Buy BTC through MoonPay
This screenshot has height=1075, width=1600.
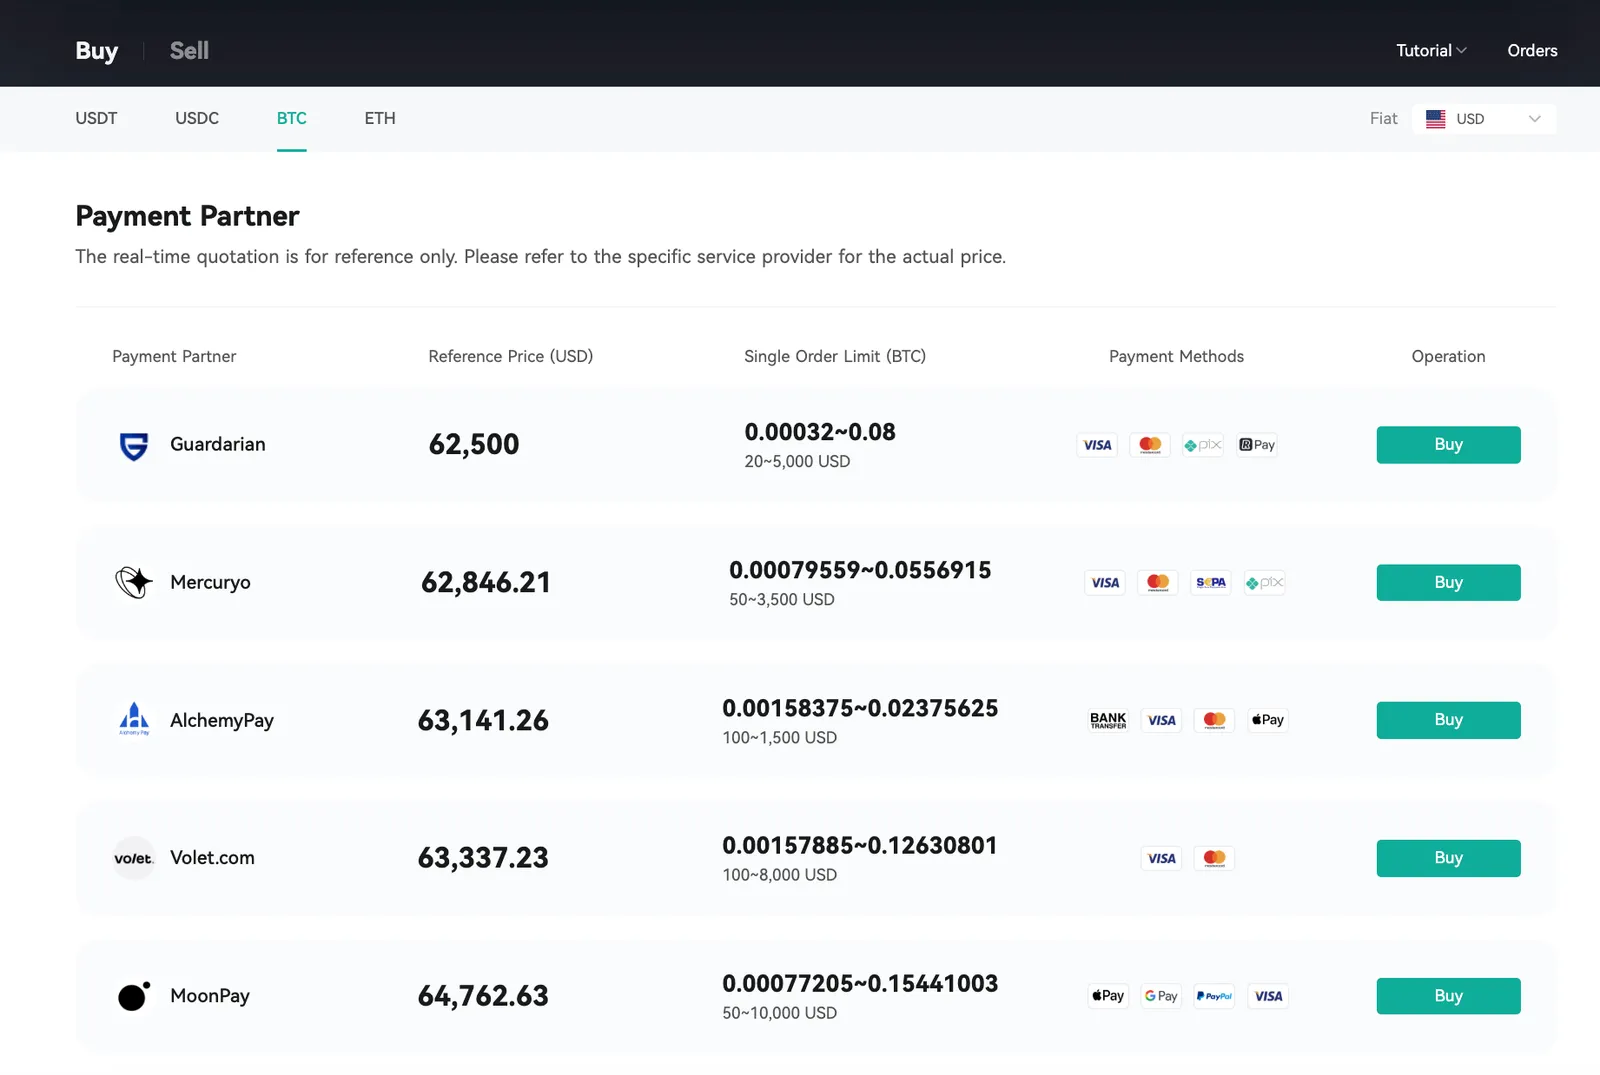1448,996
